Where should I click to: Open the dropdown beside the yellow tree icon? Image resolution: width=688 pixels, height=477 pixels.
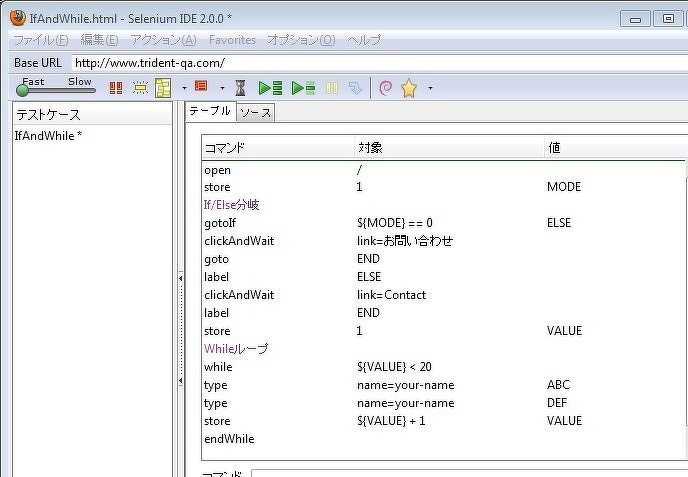(184, 88)
